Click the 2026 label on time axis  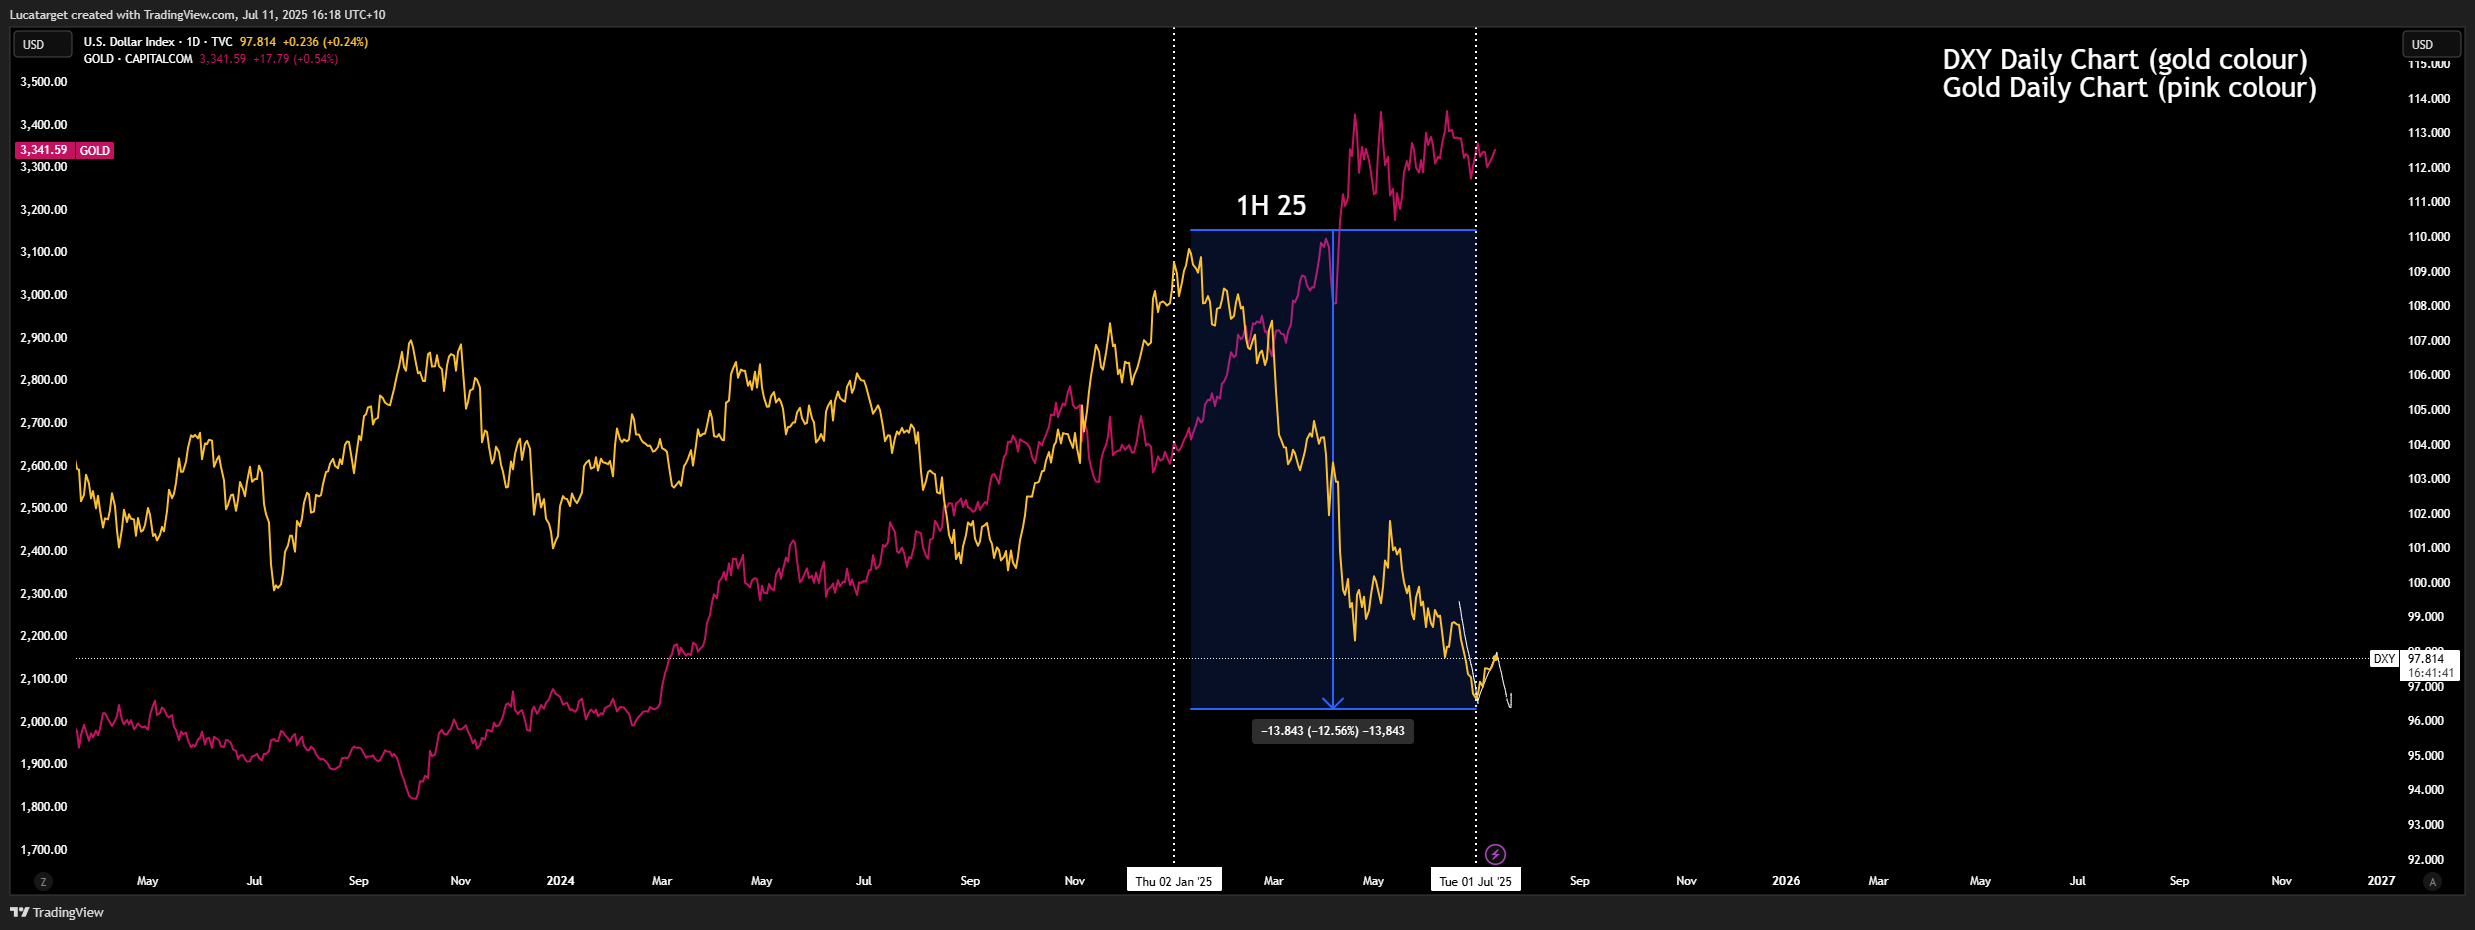point(1785,881)
